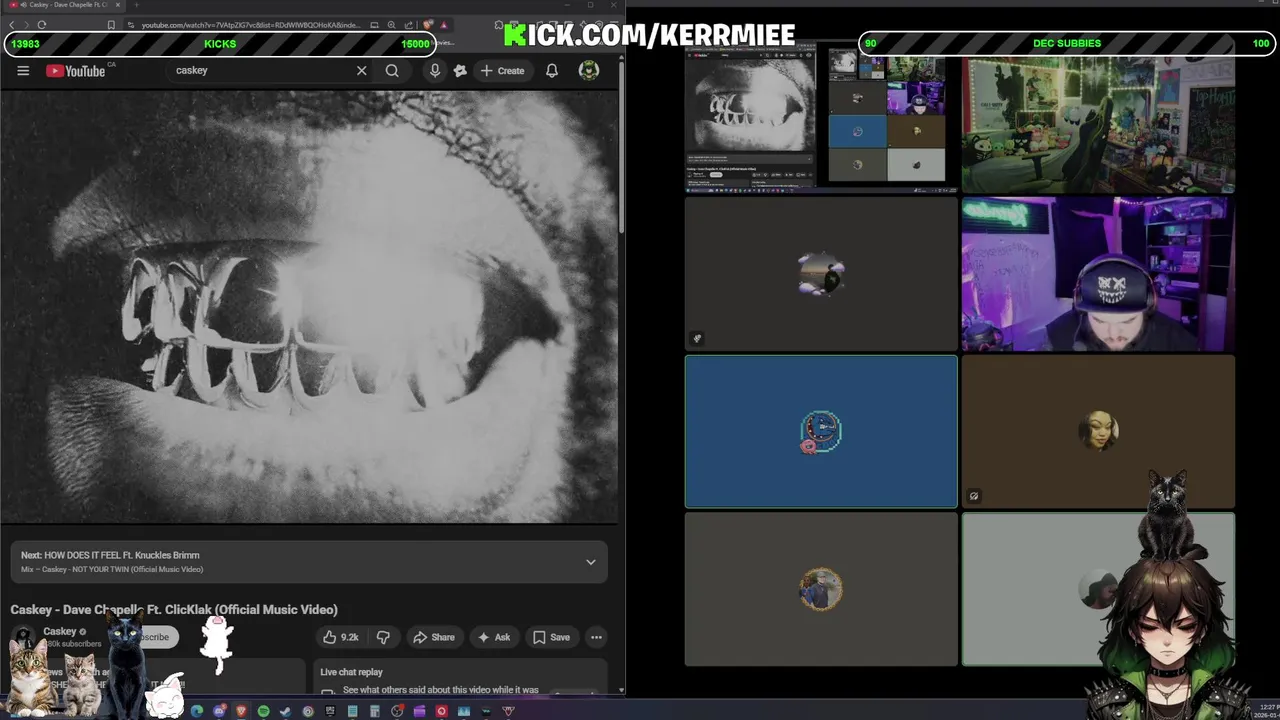Viewport: 1280px width, 720px height.
Task: Open the Brave Rewards triangle icon
Action: pyautogui.click(x=443, y=25)
